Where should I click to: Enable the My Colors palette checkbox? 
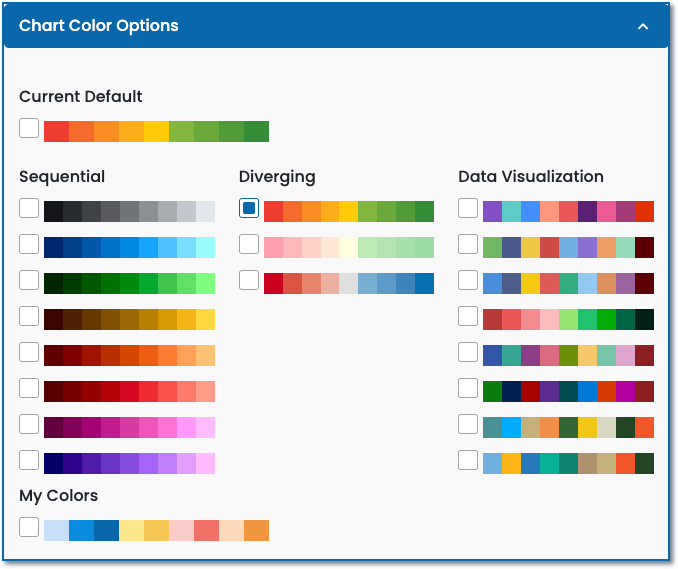coord(29,528)
